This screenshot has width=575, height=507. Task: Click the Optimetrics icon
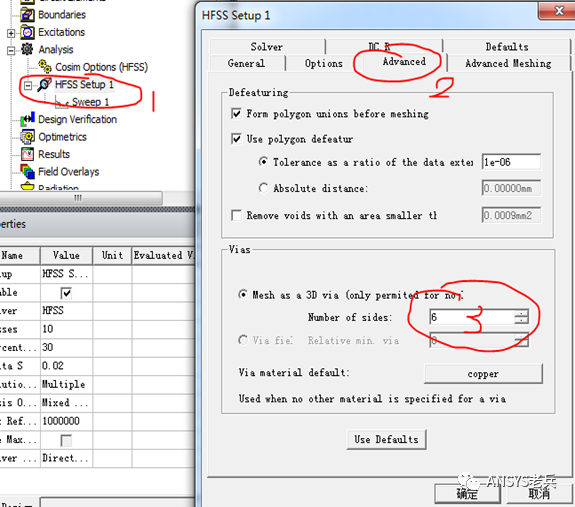pyautogui.click(x=28, y=137)
